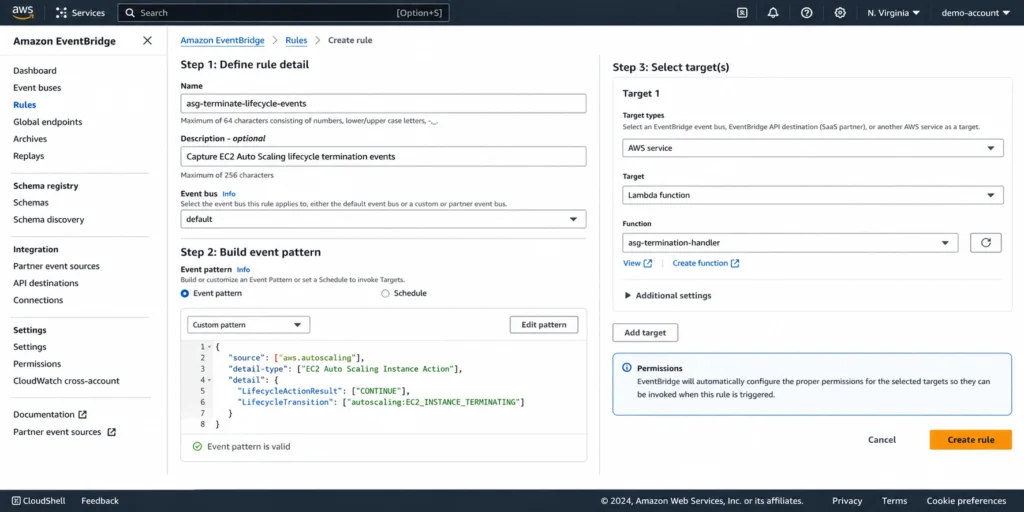Image resolution: width=1024 pixels, height=512 pixels.
Task: Open Replays in the sidebar
Action: 29,155
